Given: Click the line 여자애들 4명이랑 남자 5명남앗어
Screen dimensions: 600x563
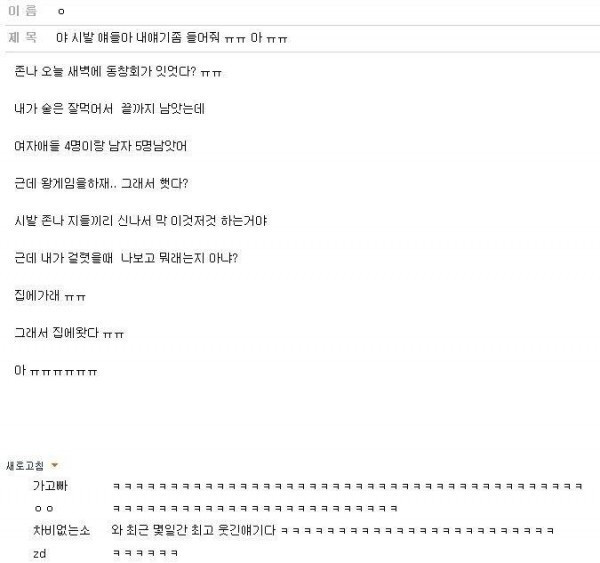Looking at the screenshot, I should coord(101,146).
